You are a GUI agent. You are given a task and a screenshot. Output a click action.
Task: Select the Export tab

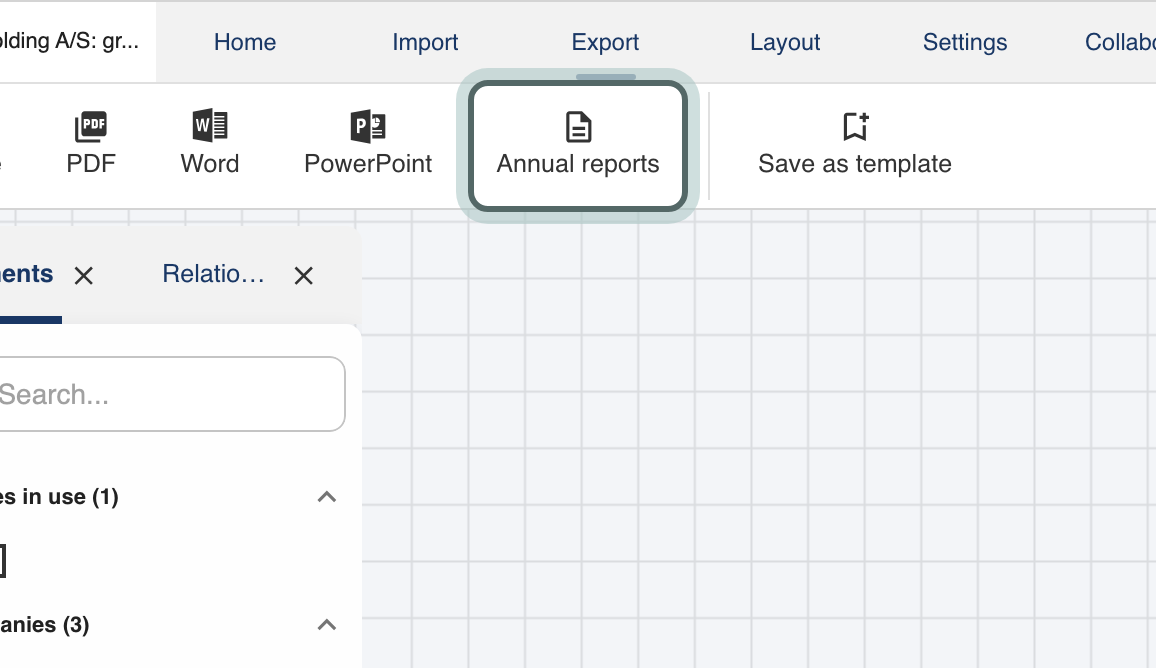(605, 42)
